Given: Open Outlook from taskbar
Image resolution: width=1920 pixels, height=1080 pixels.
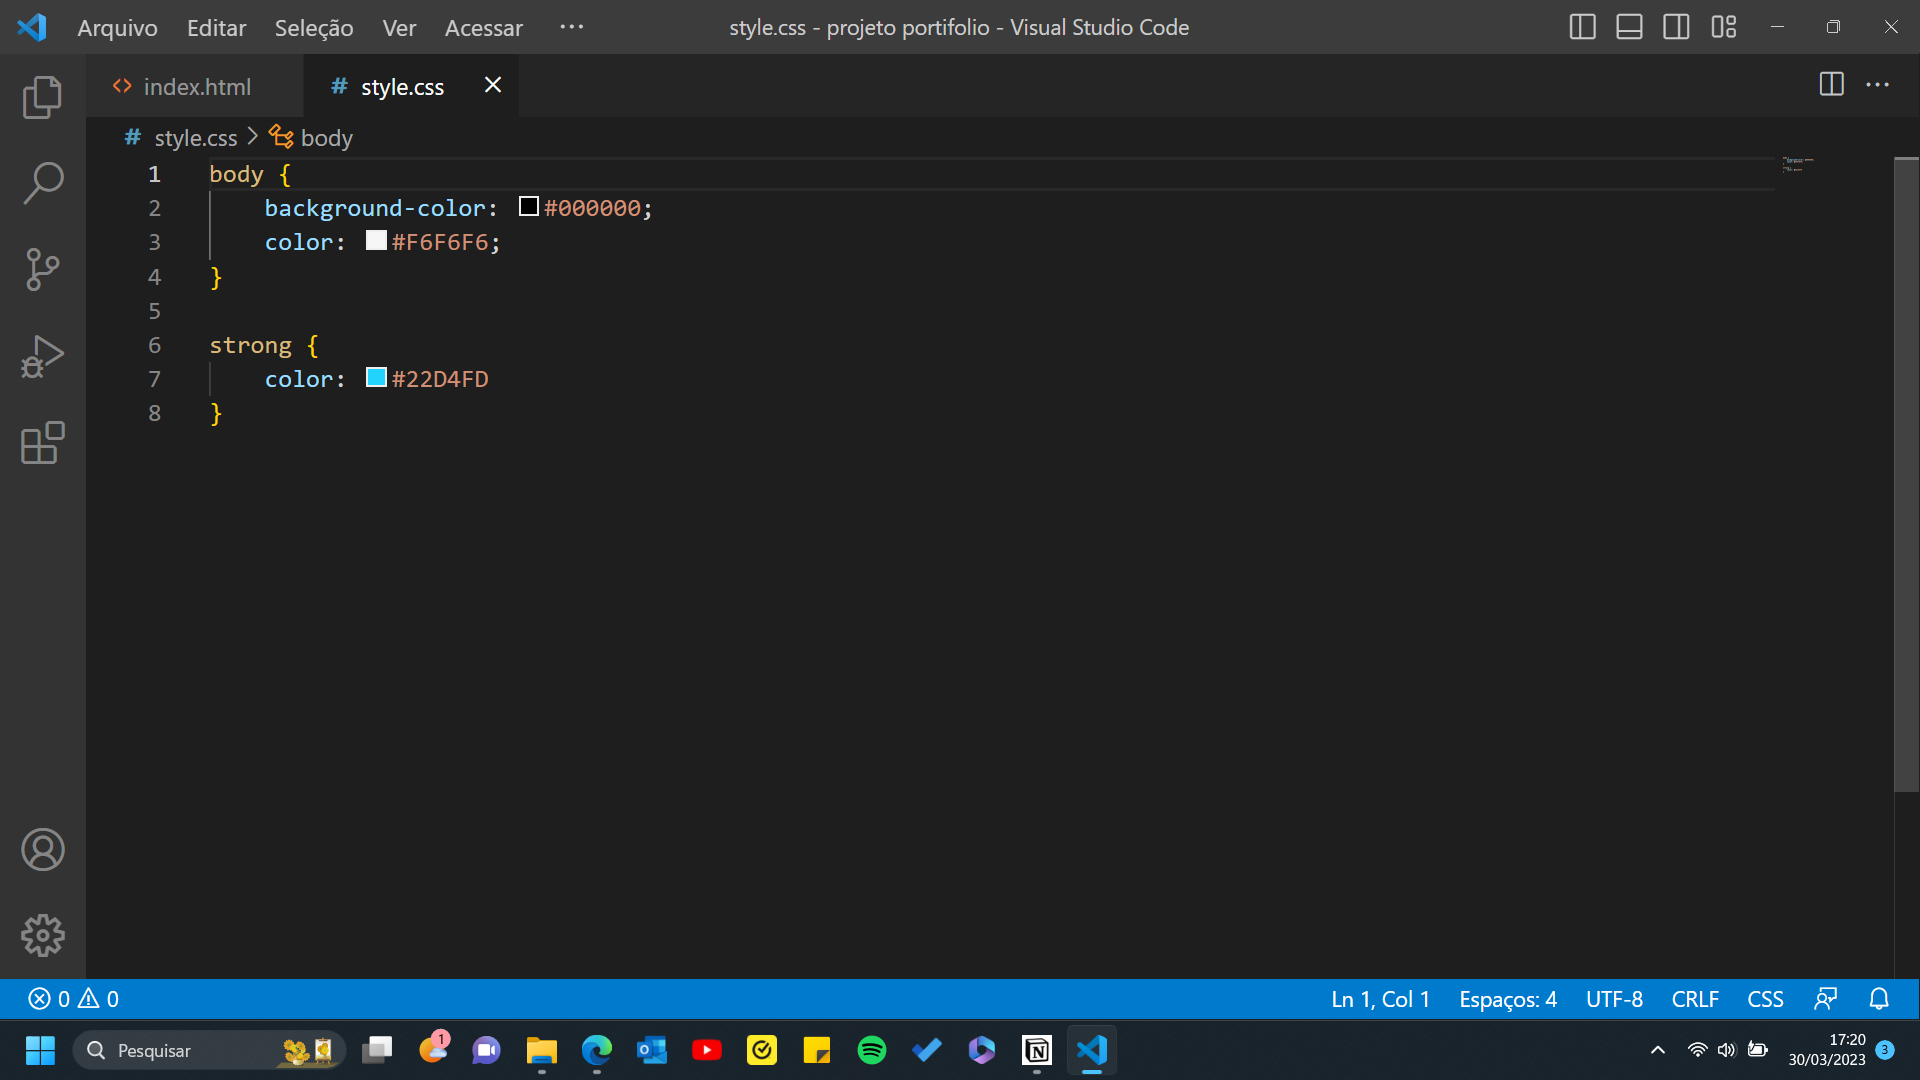Looking at the screenshot, I should pyautogui.click(x=652, y=1050).
